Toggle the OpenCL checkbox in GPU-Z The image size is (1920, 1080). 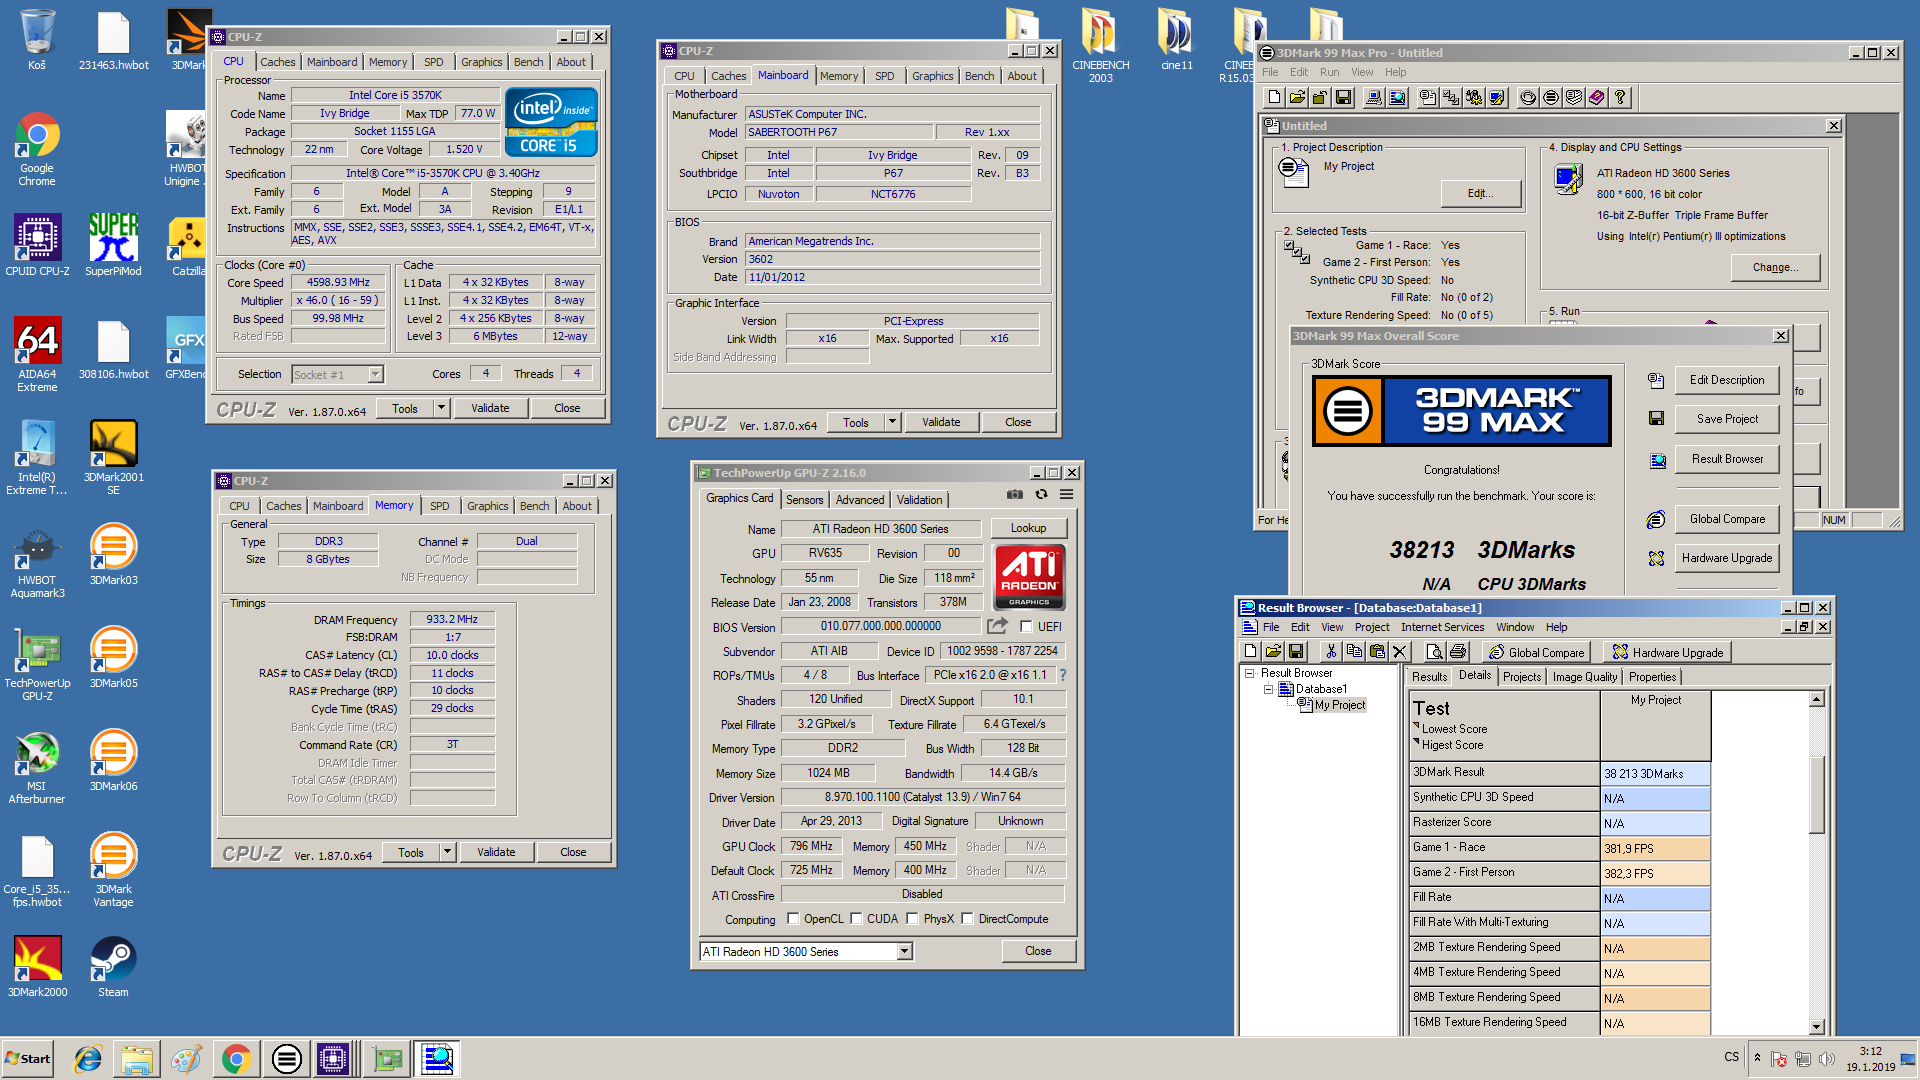[x=793, y=919]
